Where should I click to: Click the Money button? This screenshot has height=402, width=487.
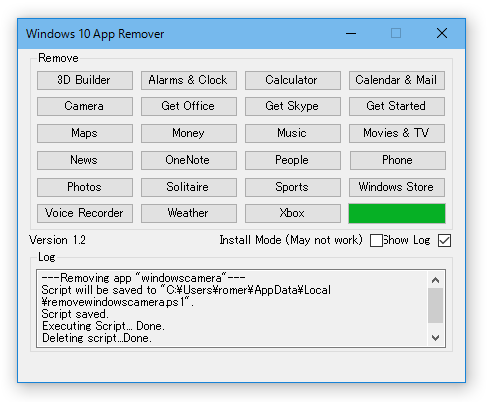[x=189, y=133]
